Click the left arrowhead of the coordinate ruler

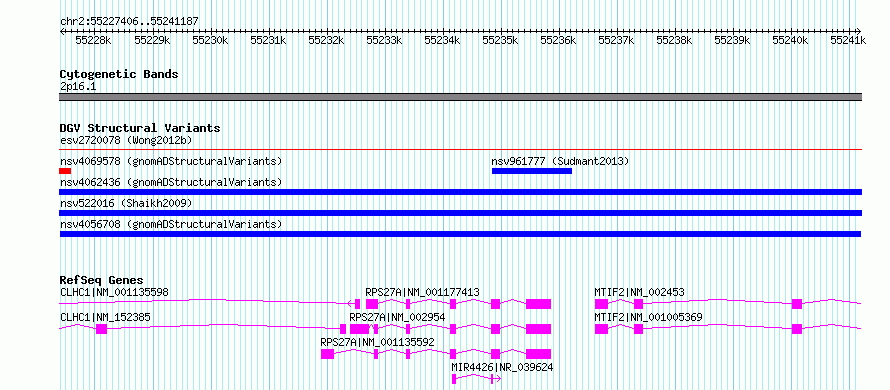click(x=62, y=31)
